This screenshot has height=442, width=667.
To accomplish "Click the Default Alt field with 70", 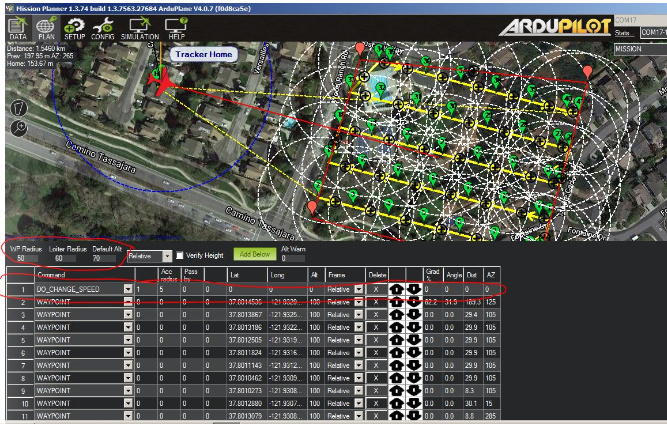I will point(104,258).
